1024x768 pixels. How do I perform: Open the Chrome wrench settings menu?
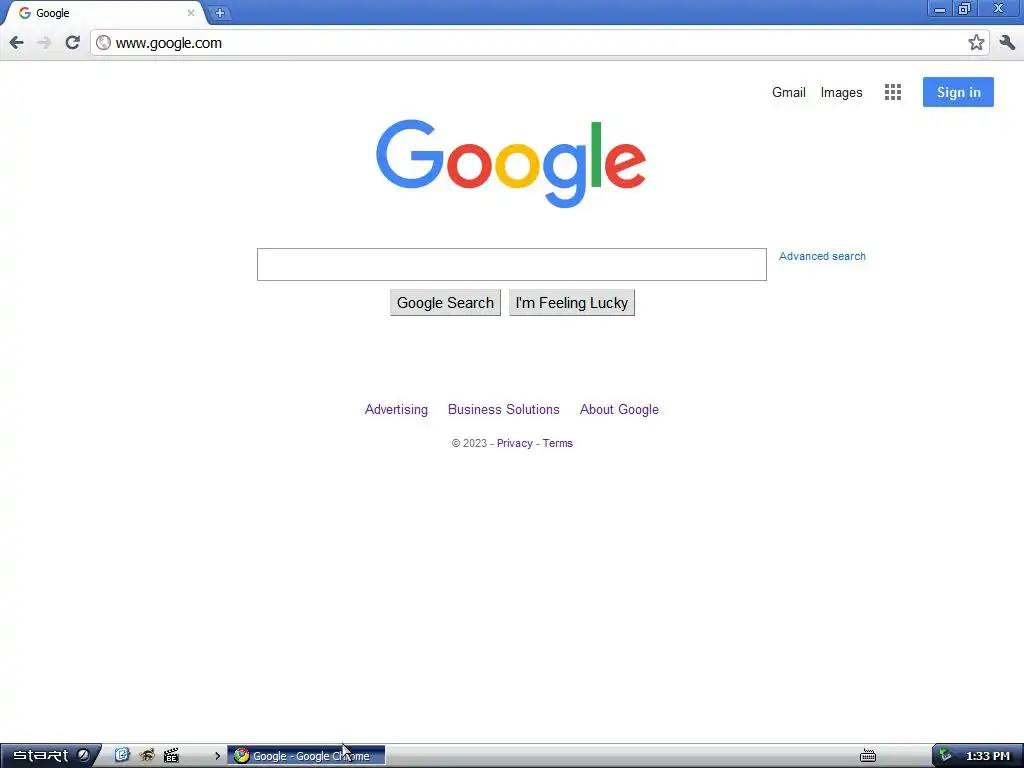(x=1007, y=43)
